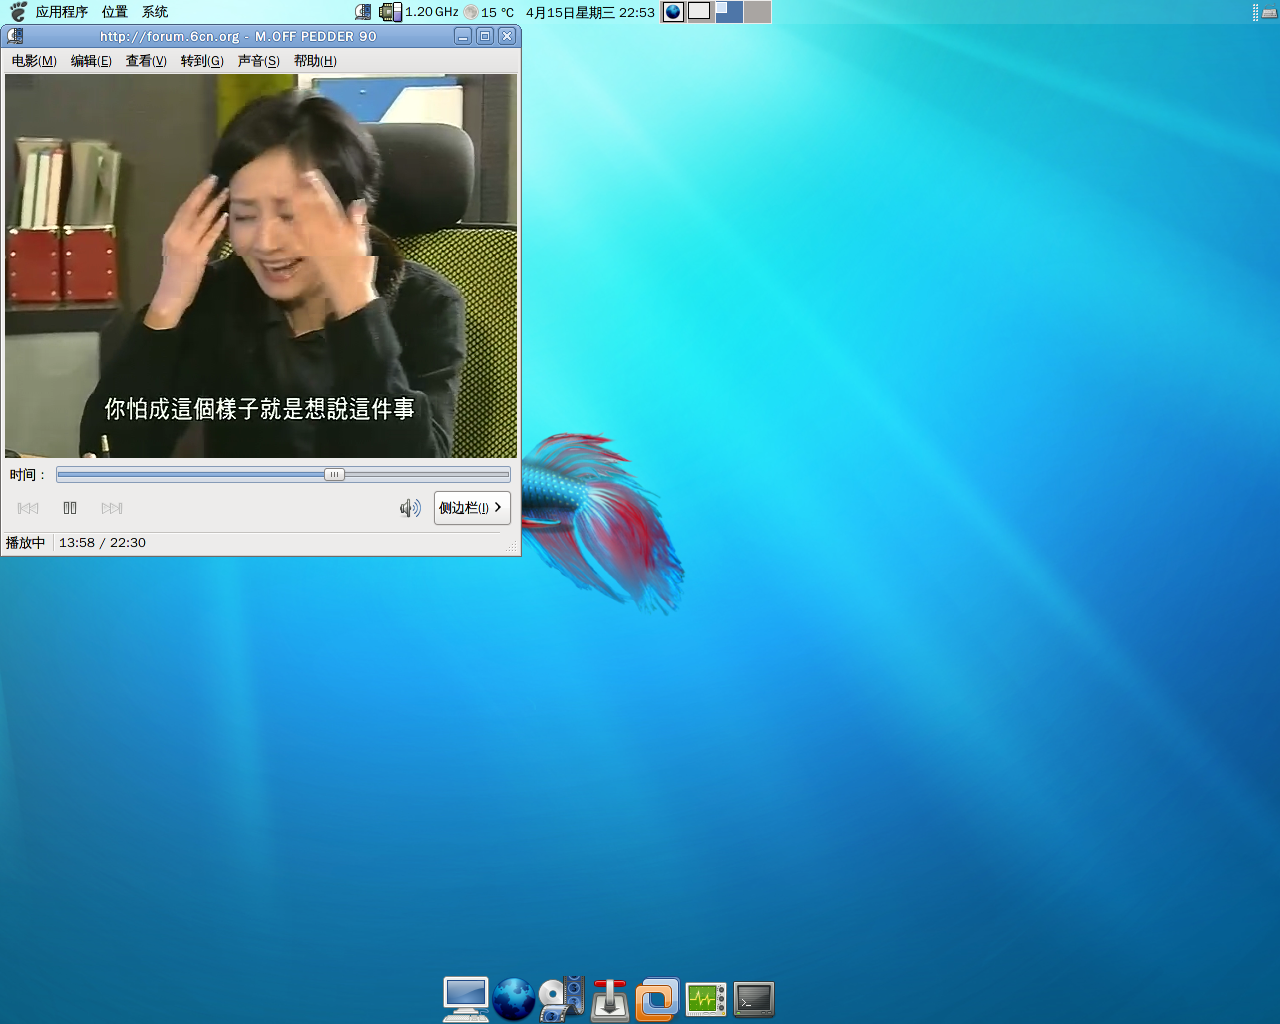Launch the terminal icon in dock

(x=754, y=999)
